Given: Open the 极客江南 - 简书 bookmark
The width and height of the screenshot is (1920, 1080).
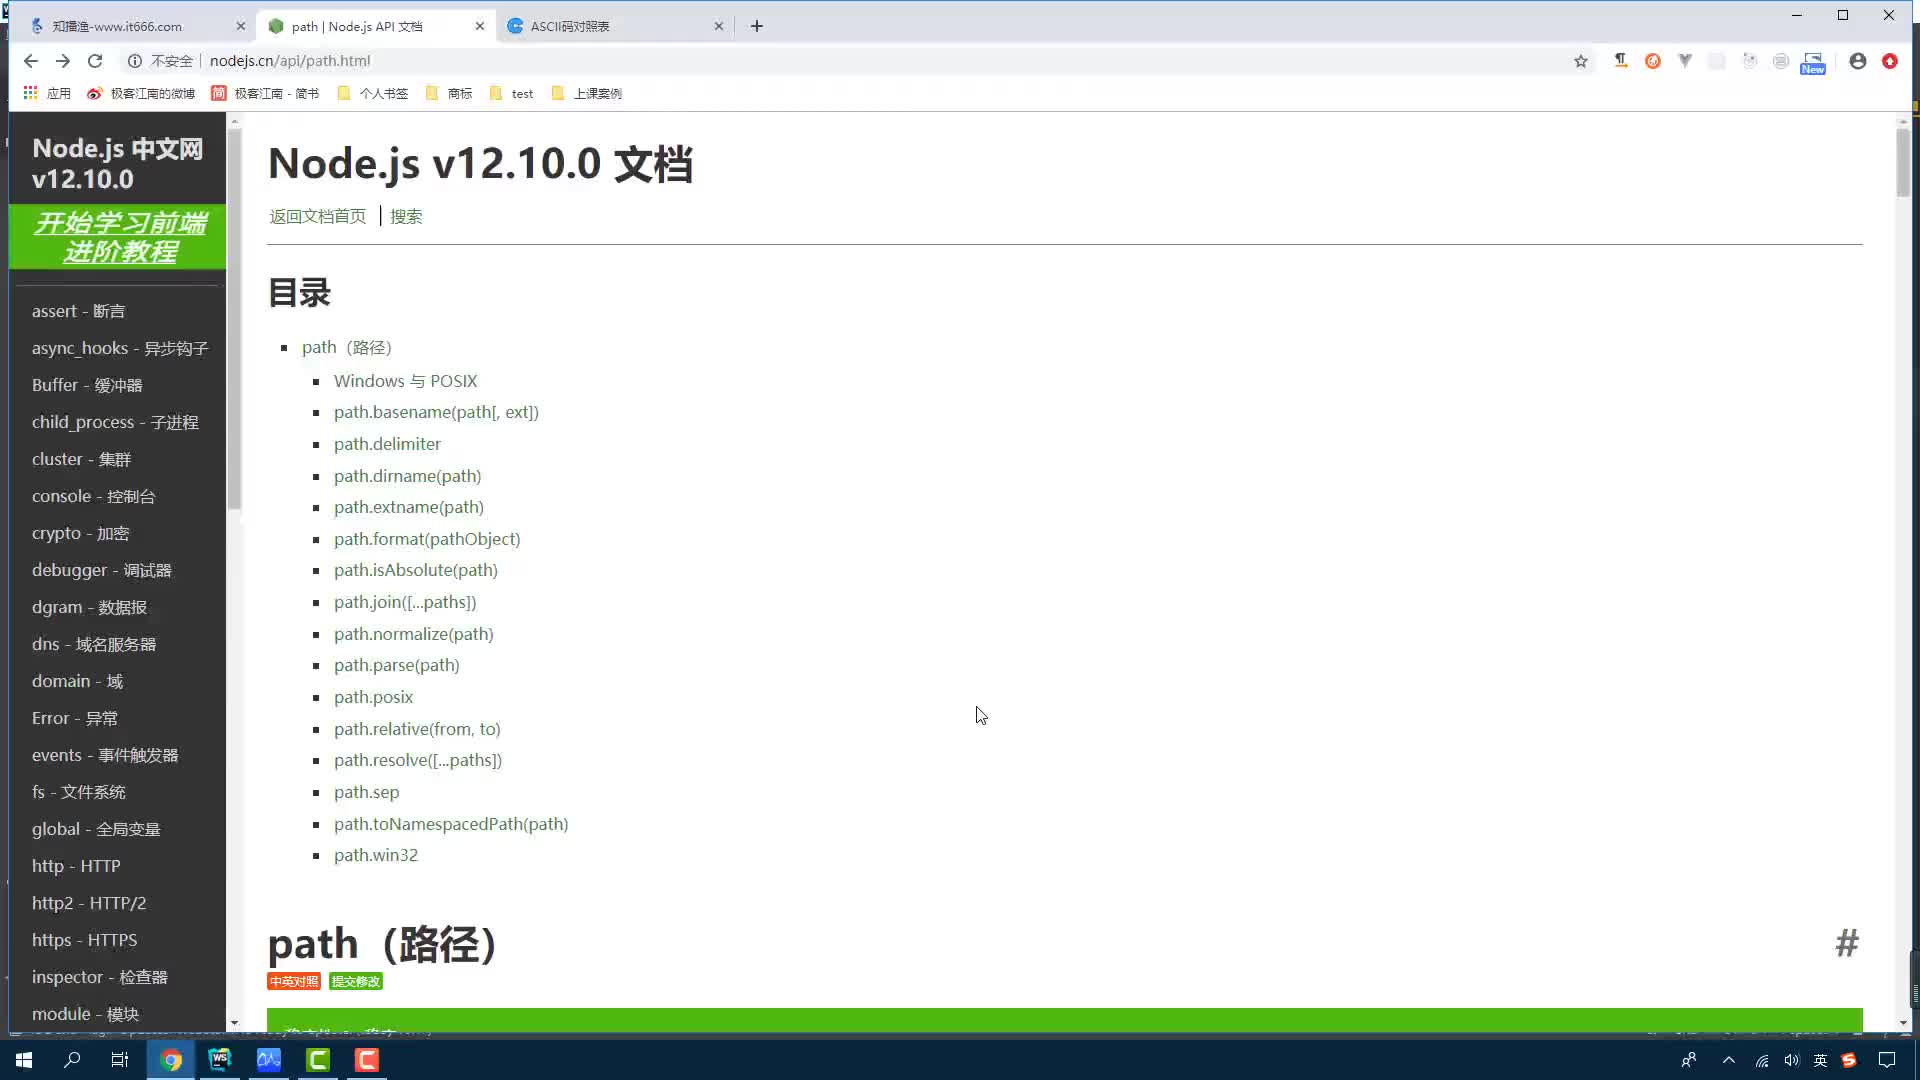Looking at the screenshot, I should tap(265, 93).
